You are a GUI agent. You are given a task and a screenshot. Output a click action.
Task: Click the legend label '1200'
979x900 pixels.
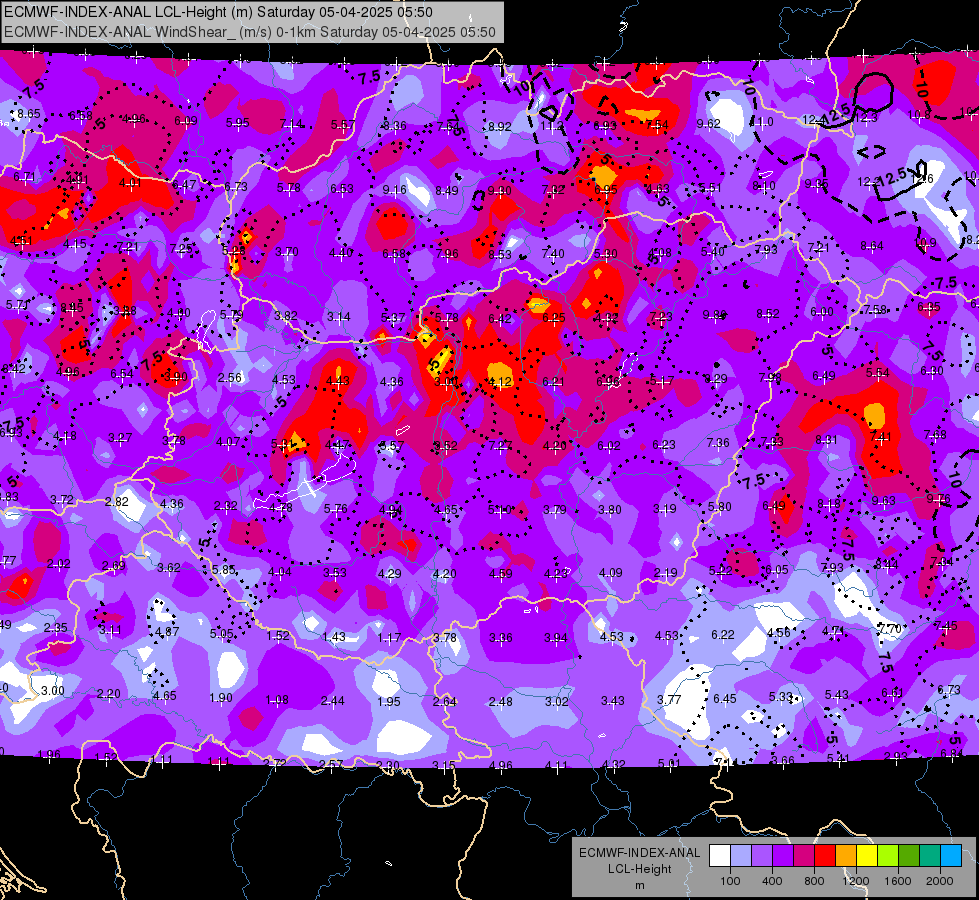tap(855, 881)
